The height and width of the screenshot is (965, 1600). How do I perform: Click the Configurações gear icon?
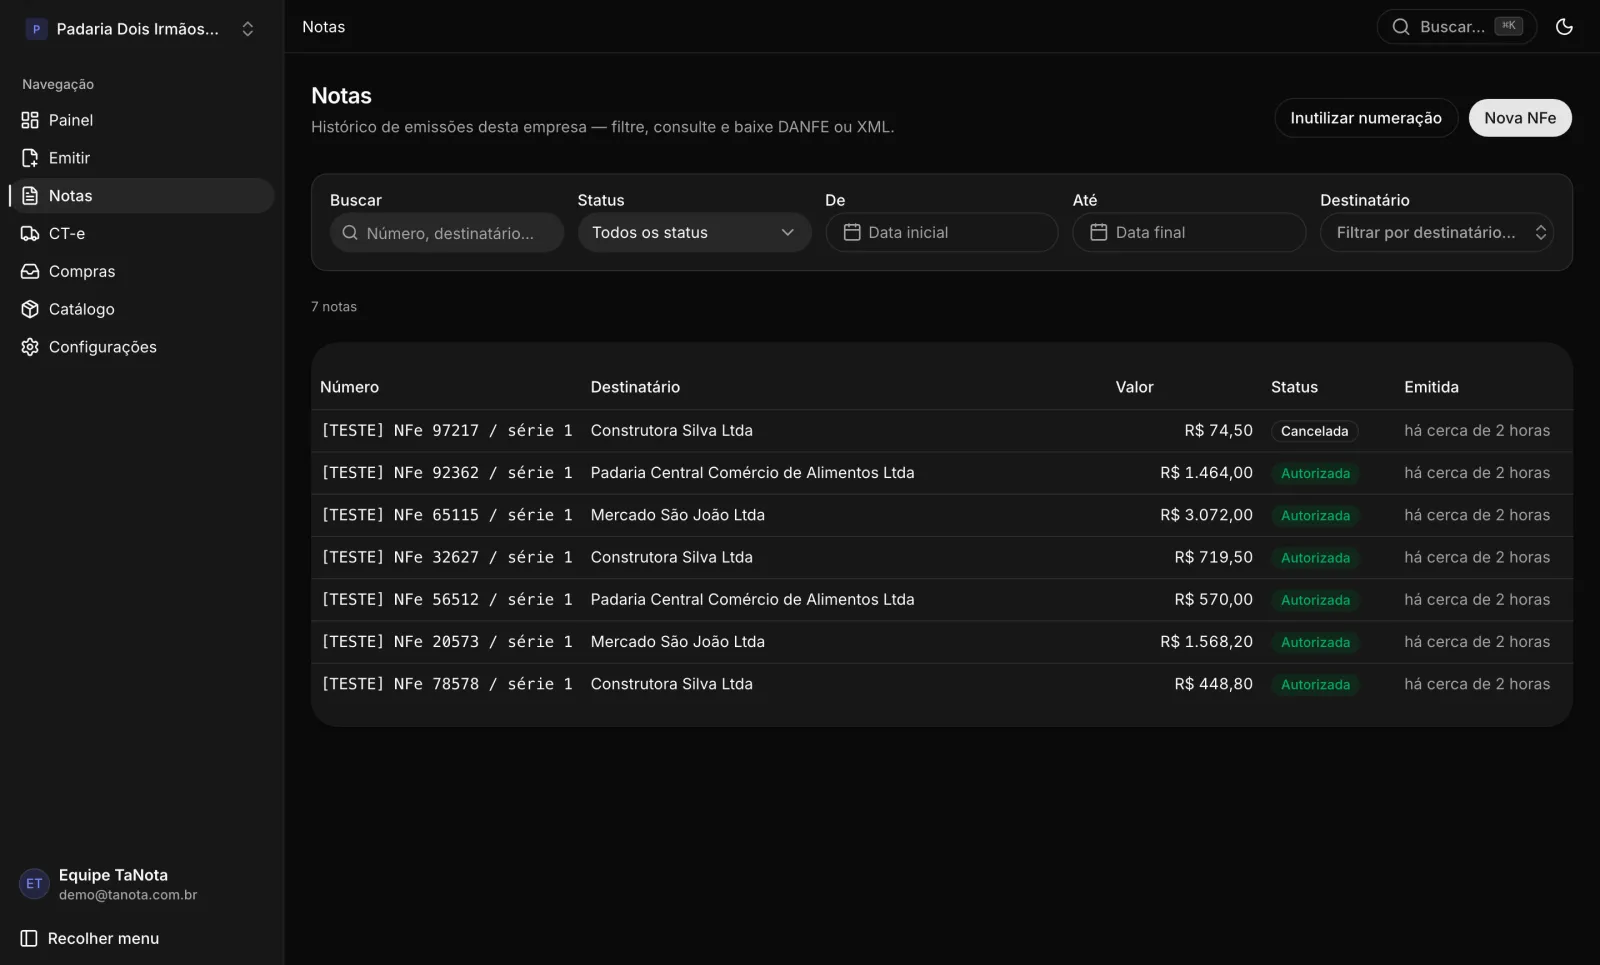tap(30, 347)
